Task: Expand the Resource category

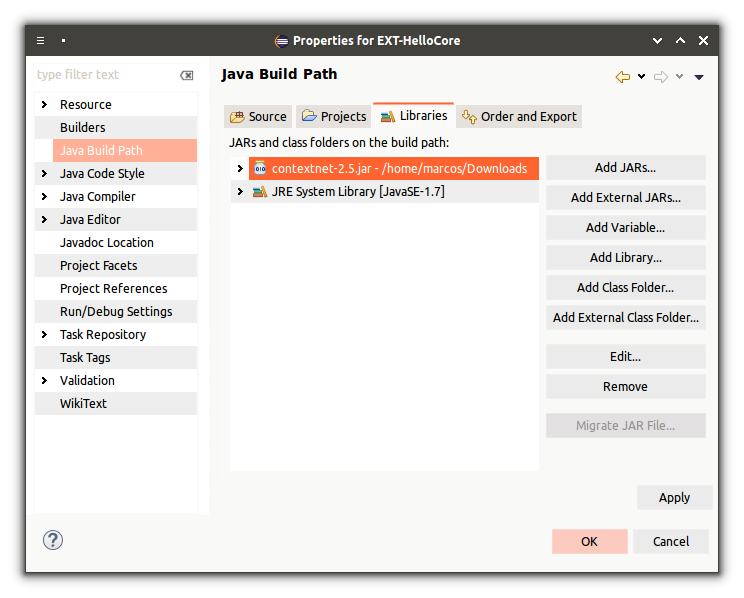Action: [44, 105]
